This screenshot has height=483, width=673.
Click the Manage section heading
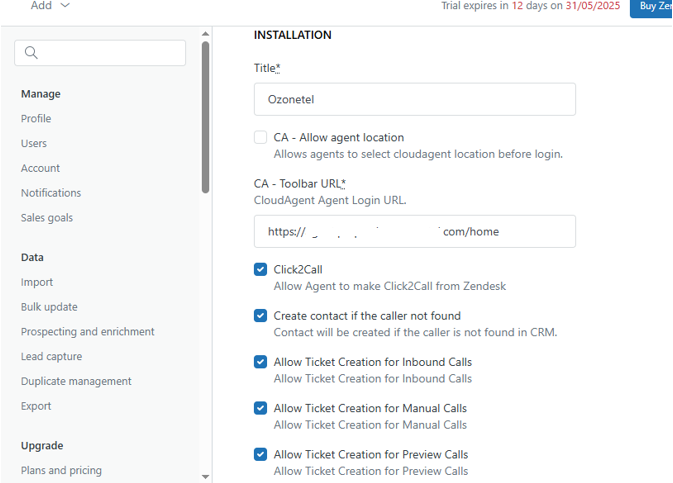[41, 94]
